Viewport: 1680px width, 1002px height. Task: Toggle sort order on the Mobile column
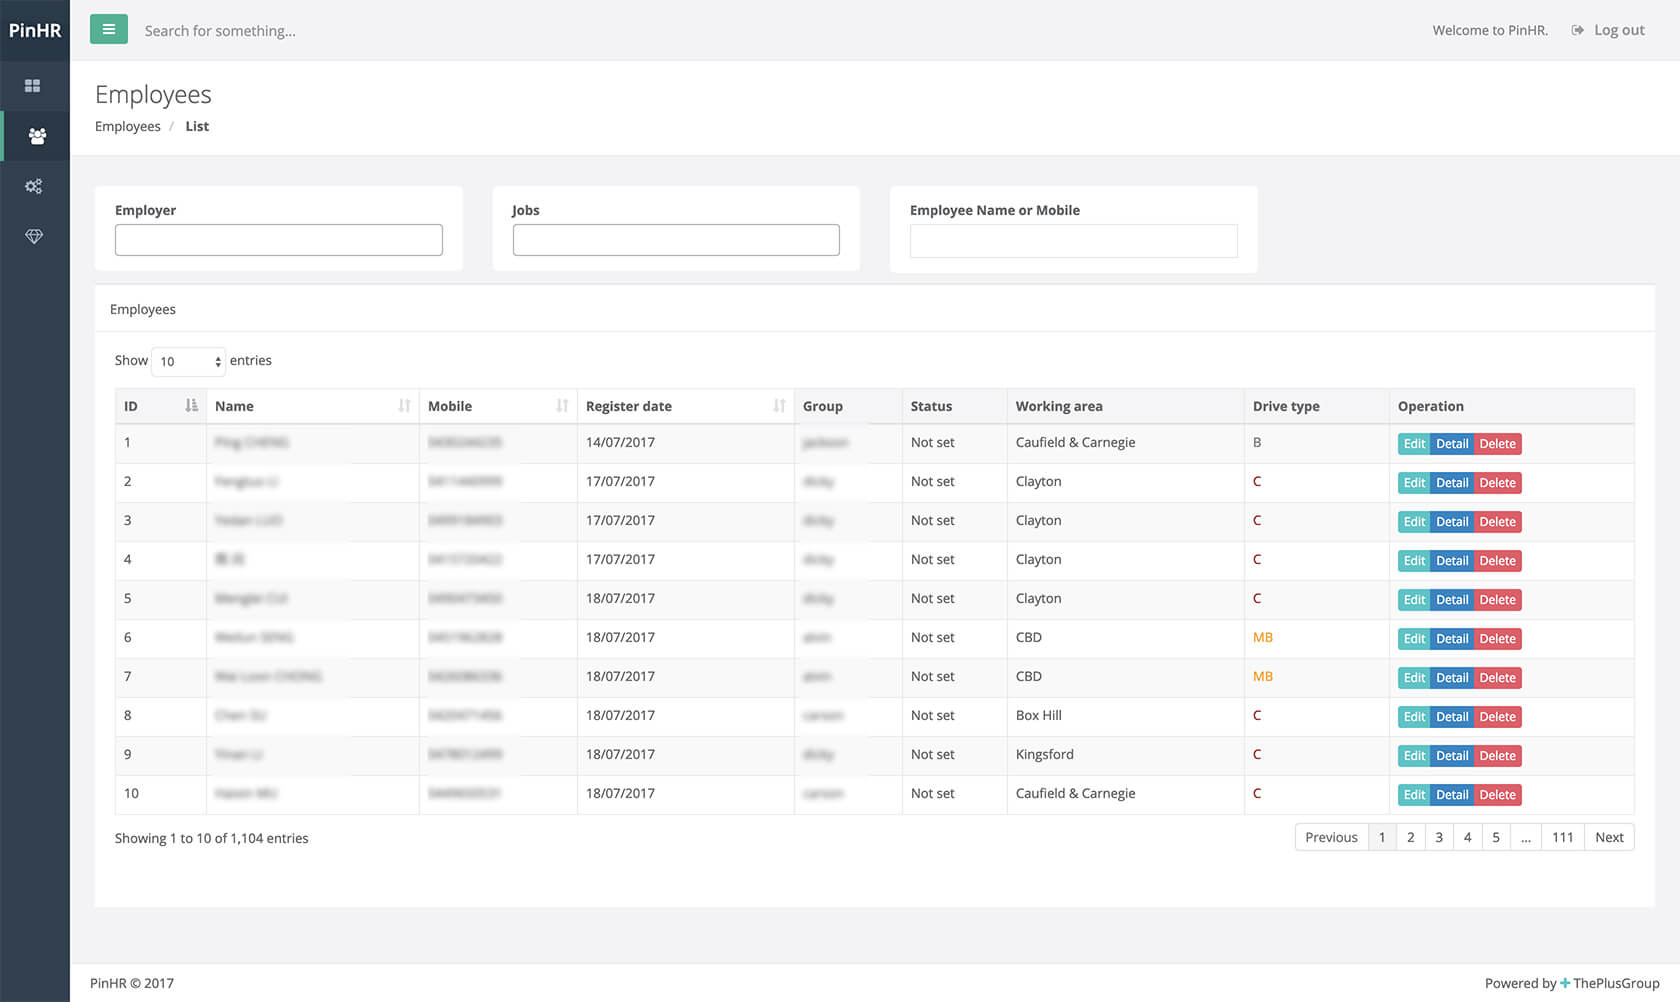click(562, 406)
